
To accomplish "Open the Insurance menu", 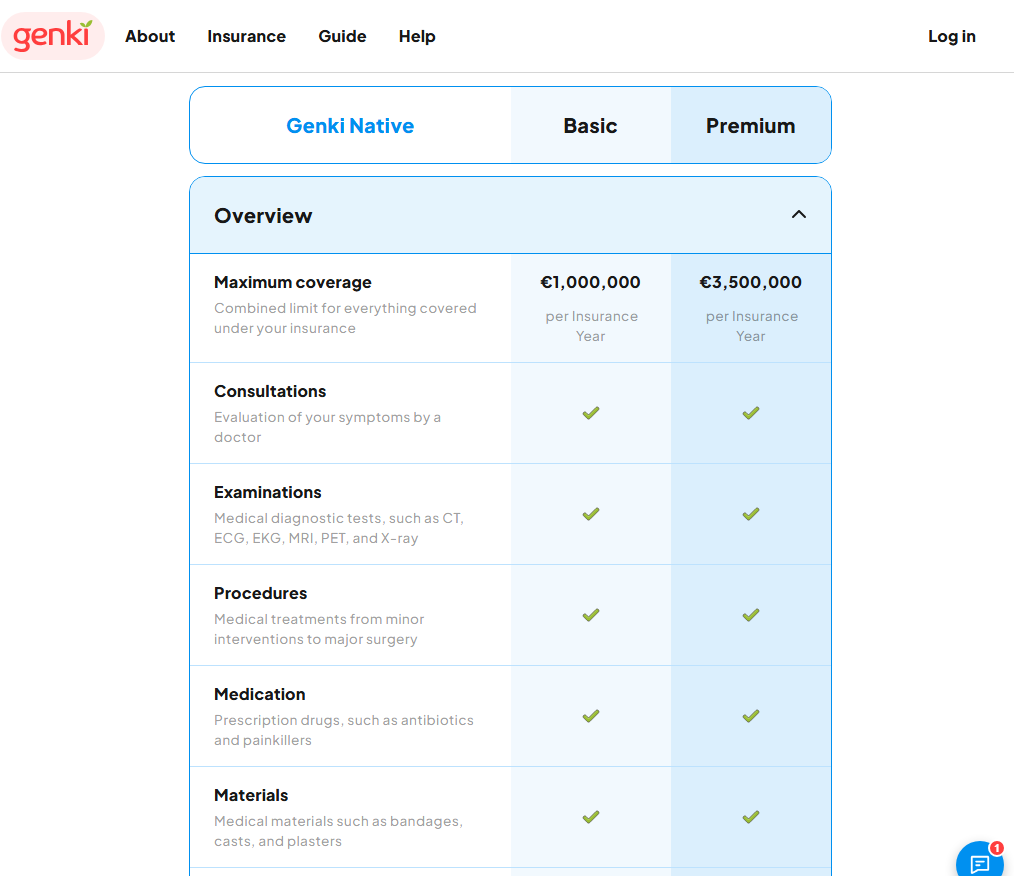I will [246, 36].
